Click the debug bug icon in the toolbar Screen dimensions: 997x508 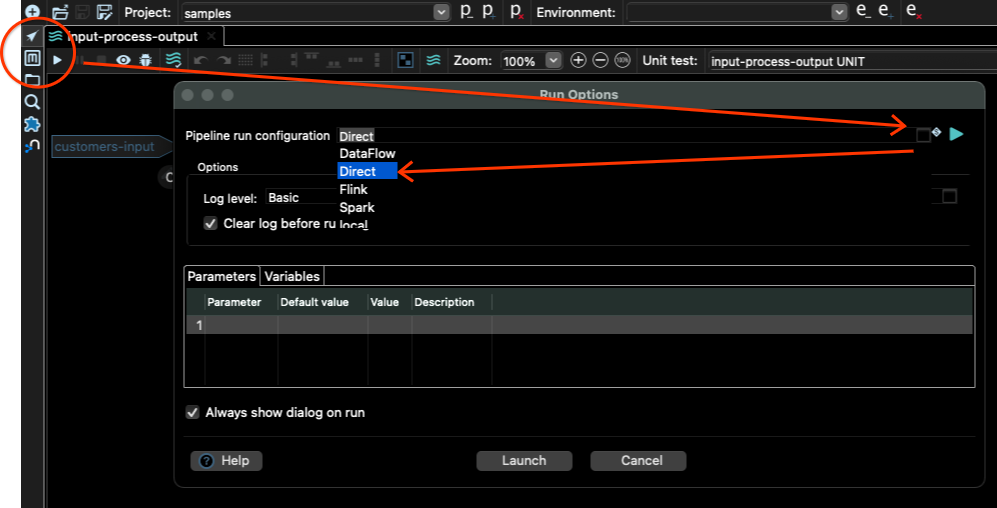pos(146,61)
